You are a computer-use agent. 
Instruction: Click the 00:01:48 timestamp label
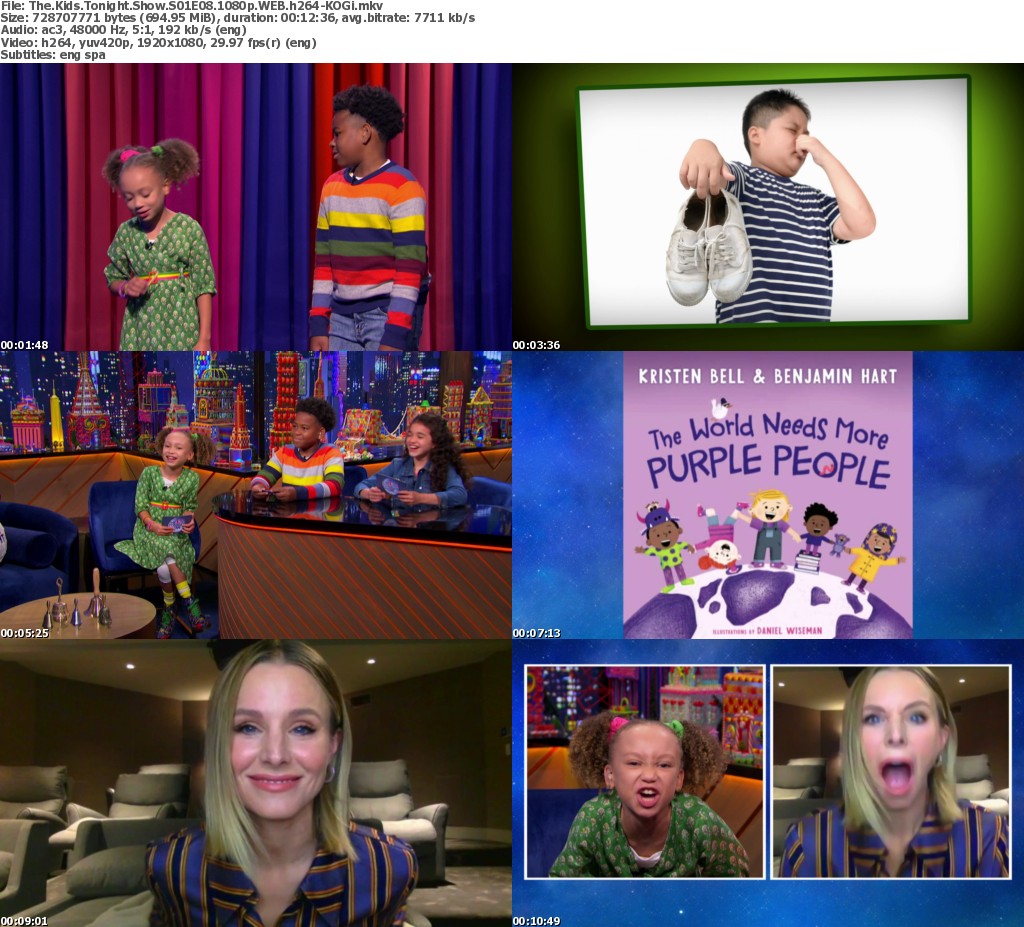click(x=25, y=345)
